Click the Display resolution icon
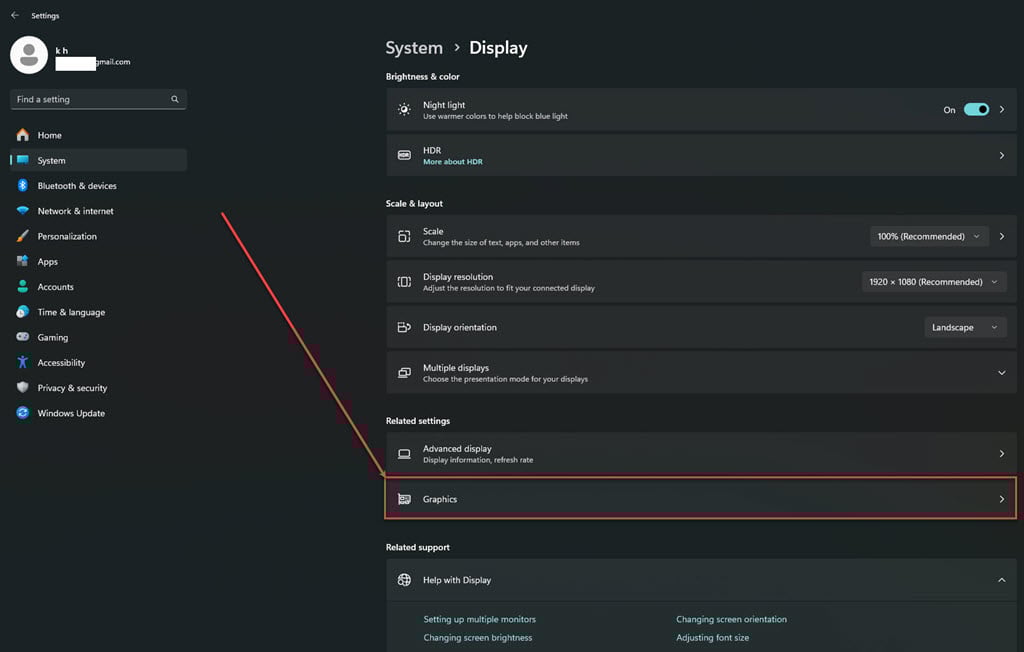Screen dimensions: 1024x652 404,281
